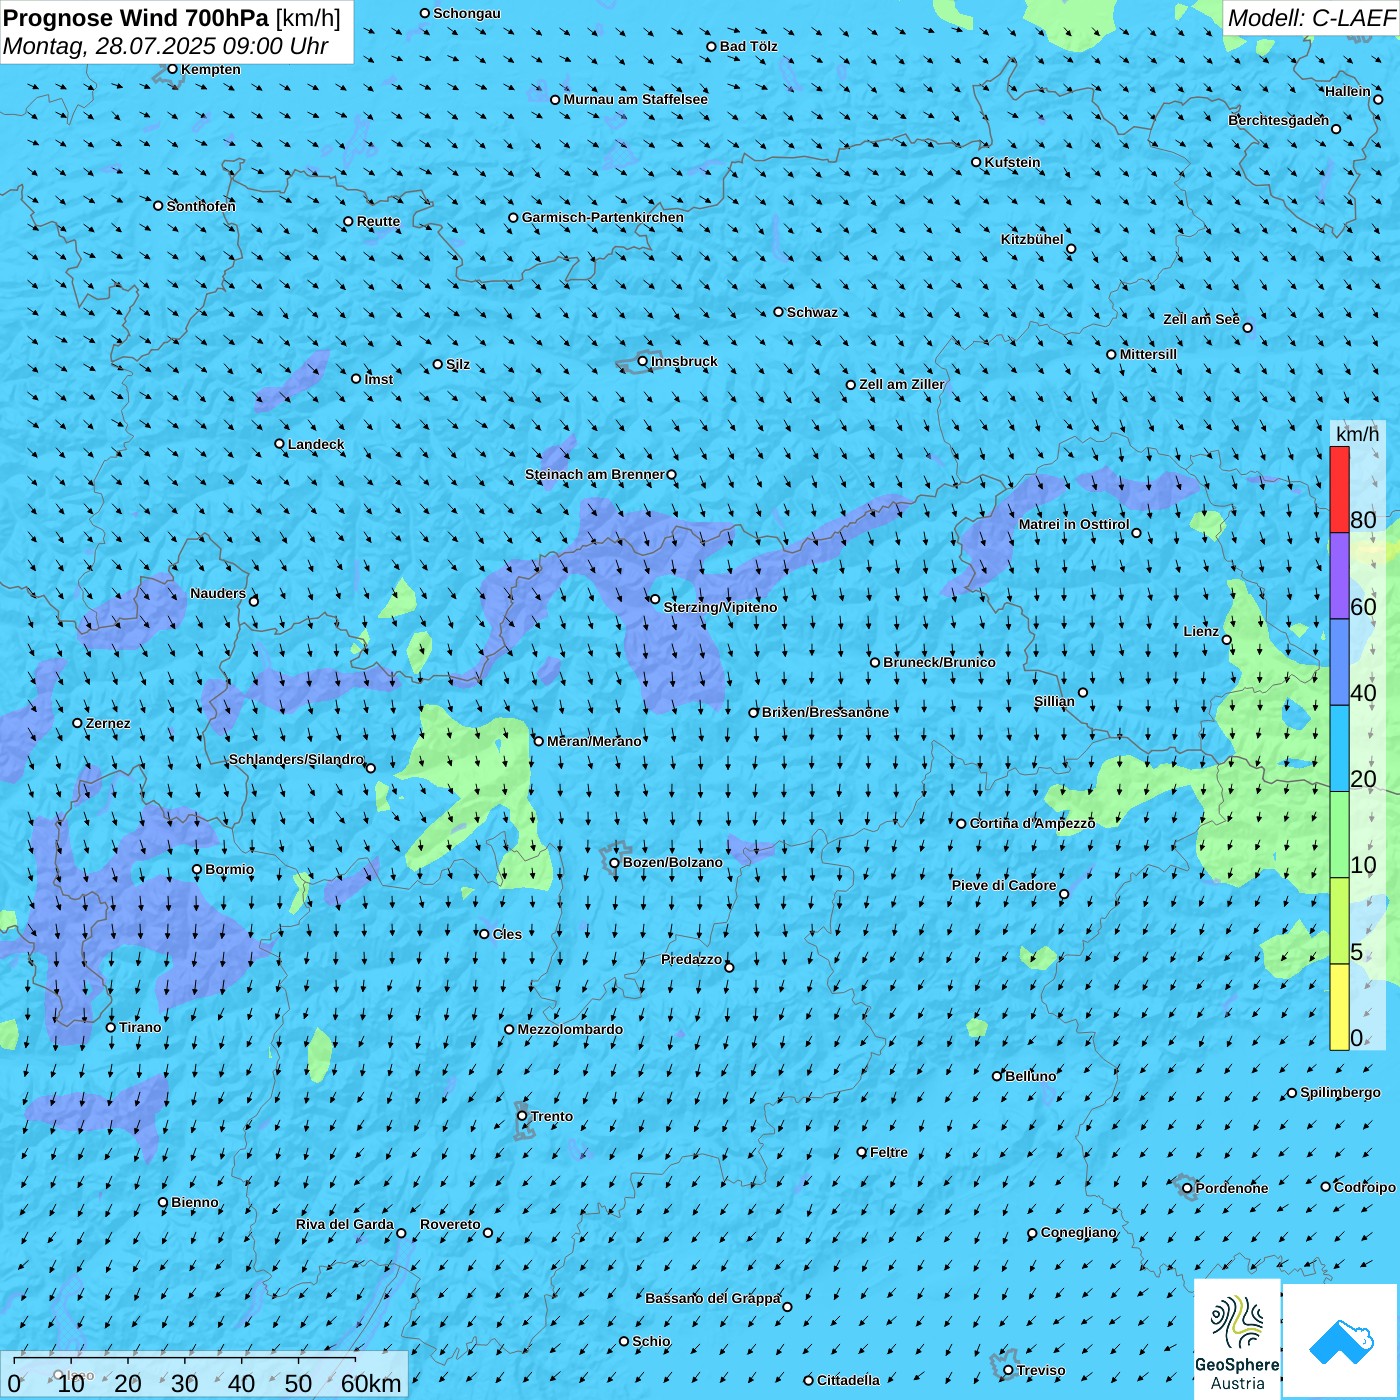Image resolution: width=1400 pixels, height=1400 pixels.
Task: Click the Feltre city marker
Action: coord(861,1152)
